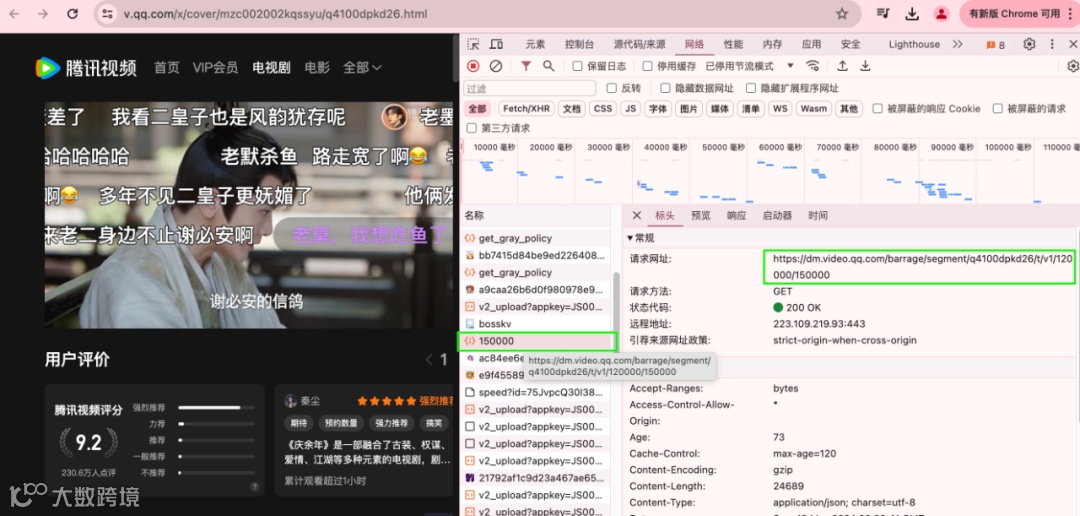The image size is (1080, 516).
Task: Expand the 全部 menu in site navigation
Action: [x=362, y=68]
